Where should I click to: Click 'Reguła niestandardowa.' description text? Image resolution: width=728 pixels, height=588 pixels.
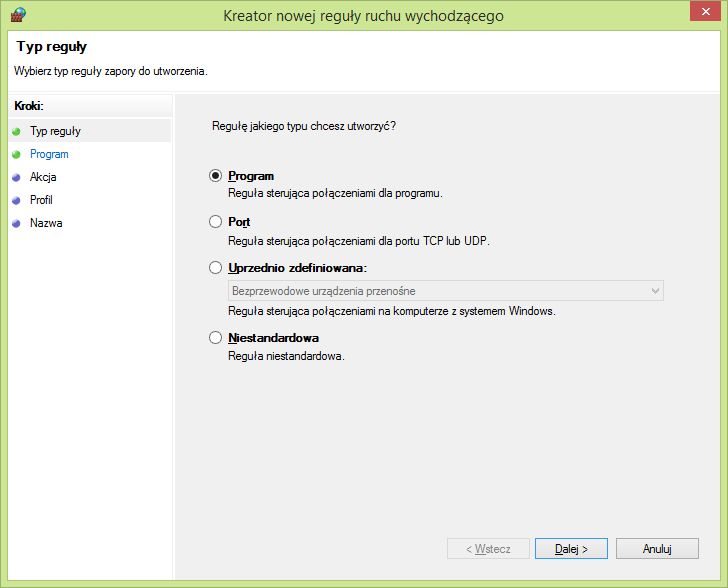click(x=286, y=356)
